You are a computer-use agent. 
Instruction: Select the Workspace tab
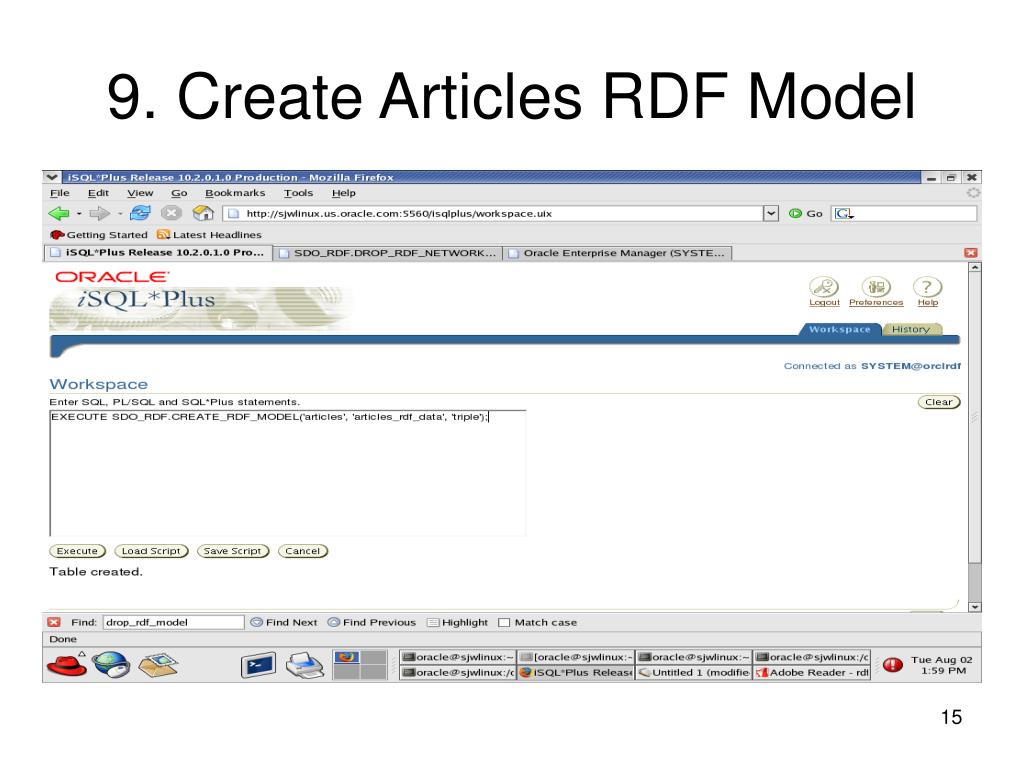(x=840, y=329)
